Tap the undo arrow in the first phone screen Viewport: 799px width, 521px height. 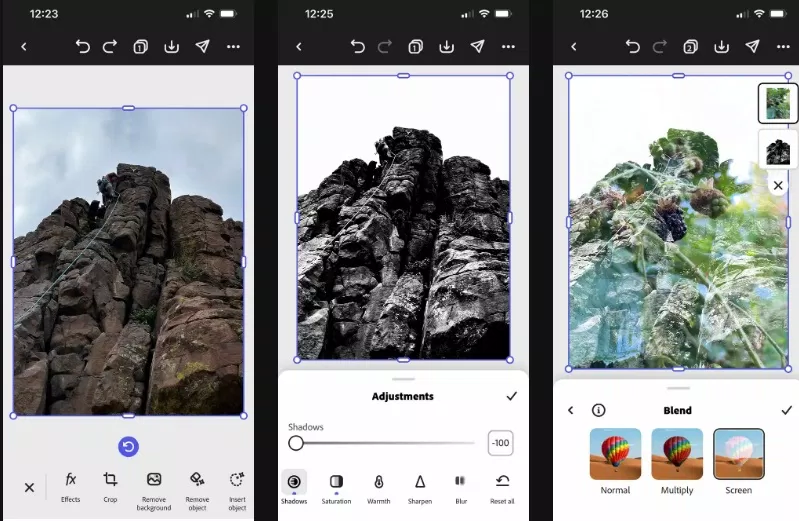(83, 46)
